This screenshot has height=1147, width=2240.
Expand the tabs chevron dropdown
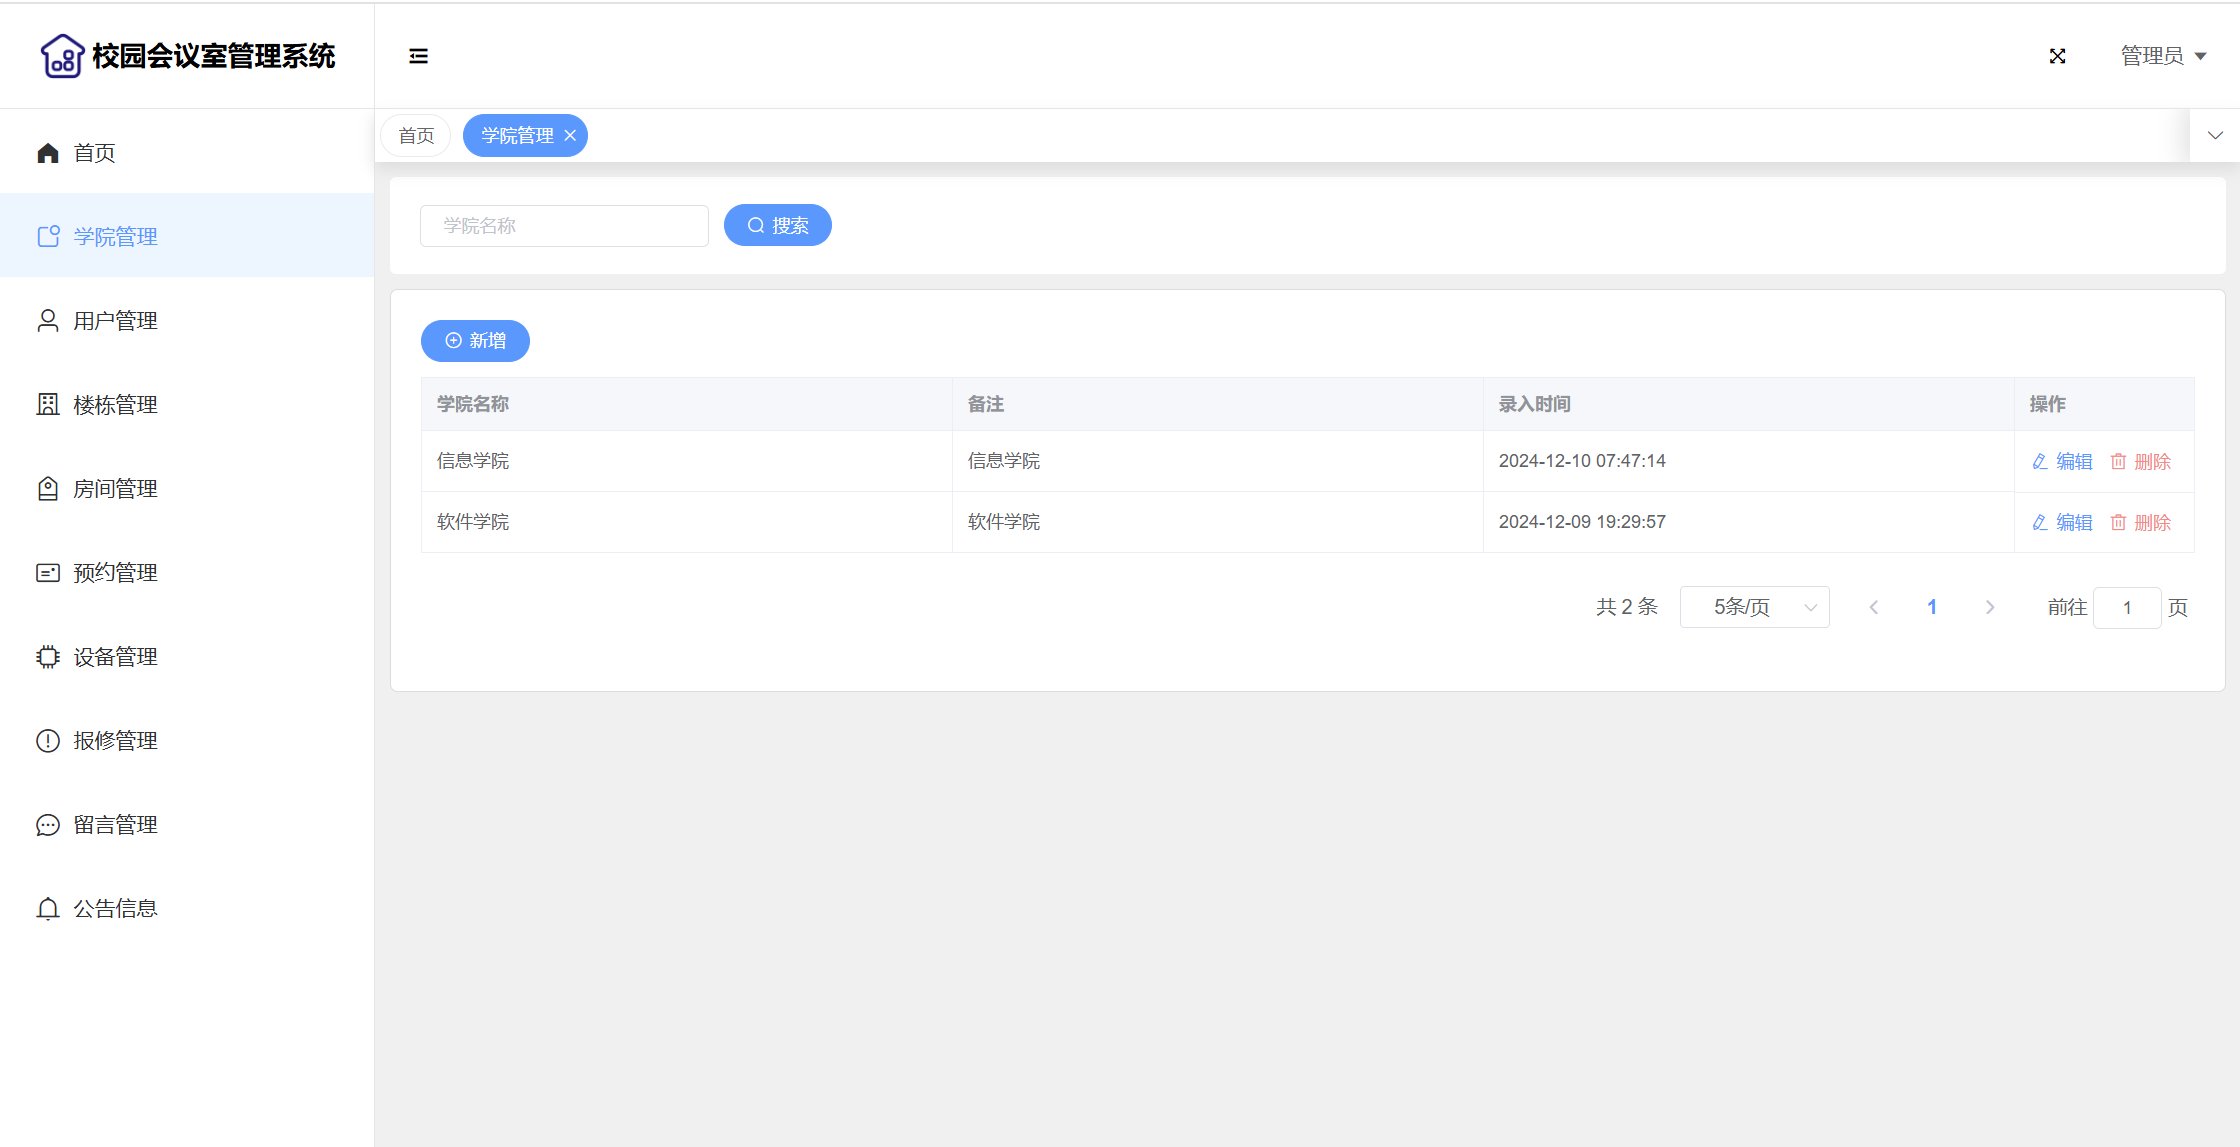click(2215, 136)
